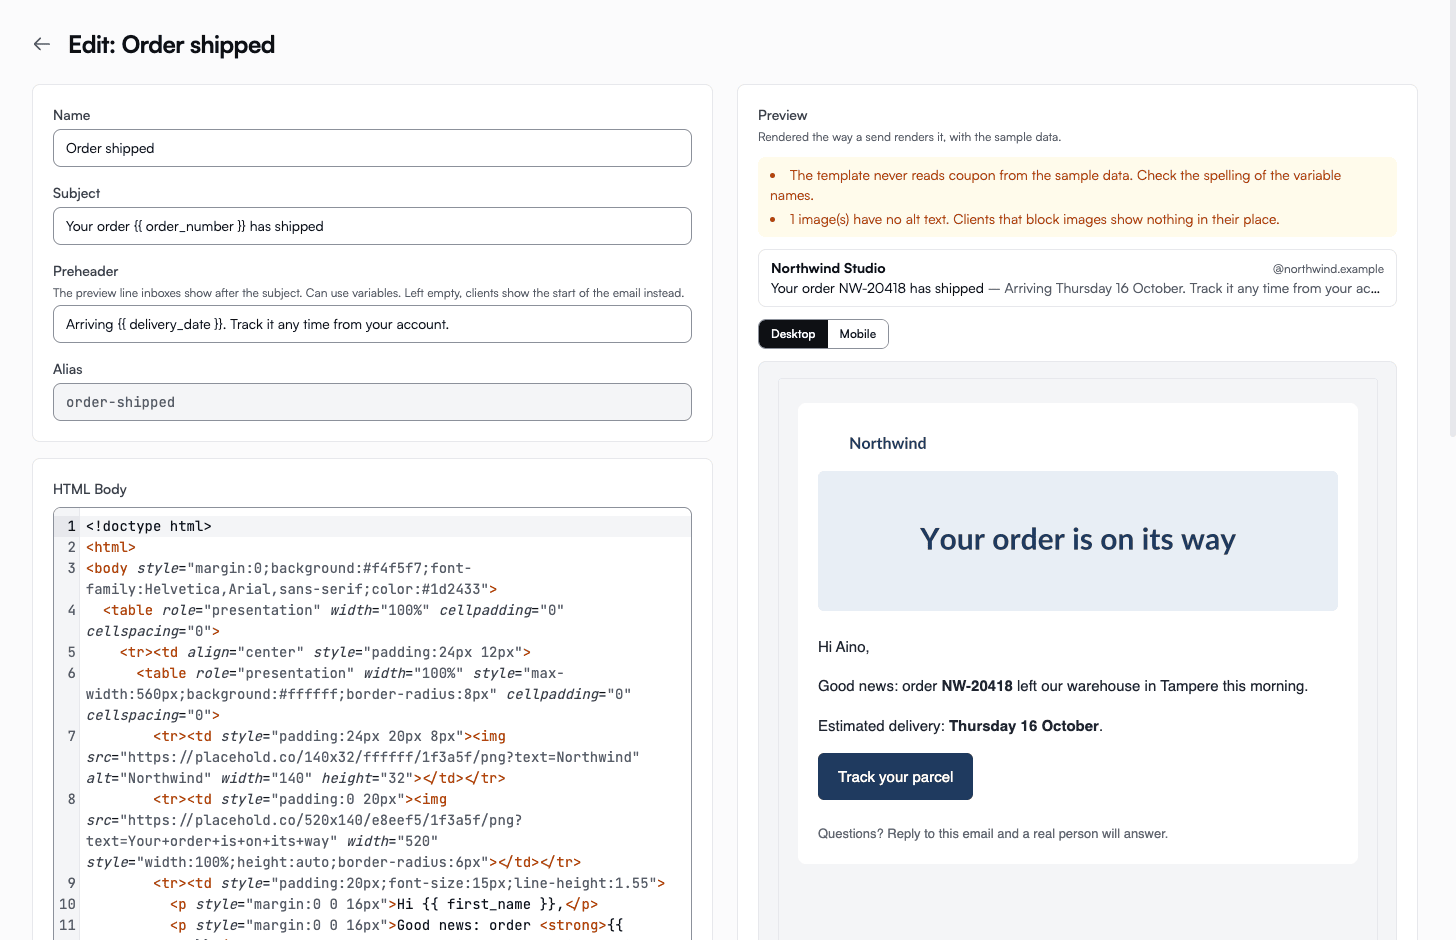Select the Alias field order-shipped
This screenshot has height=940, width=1456.
[x=372, y=402]
